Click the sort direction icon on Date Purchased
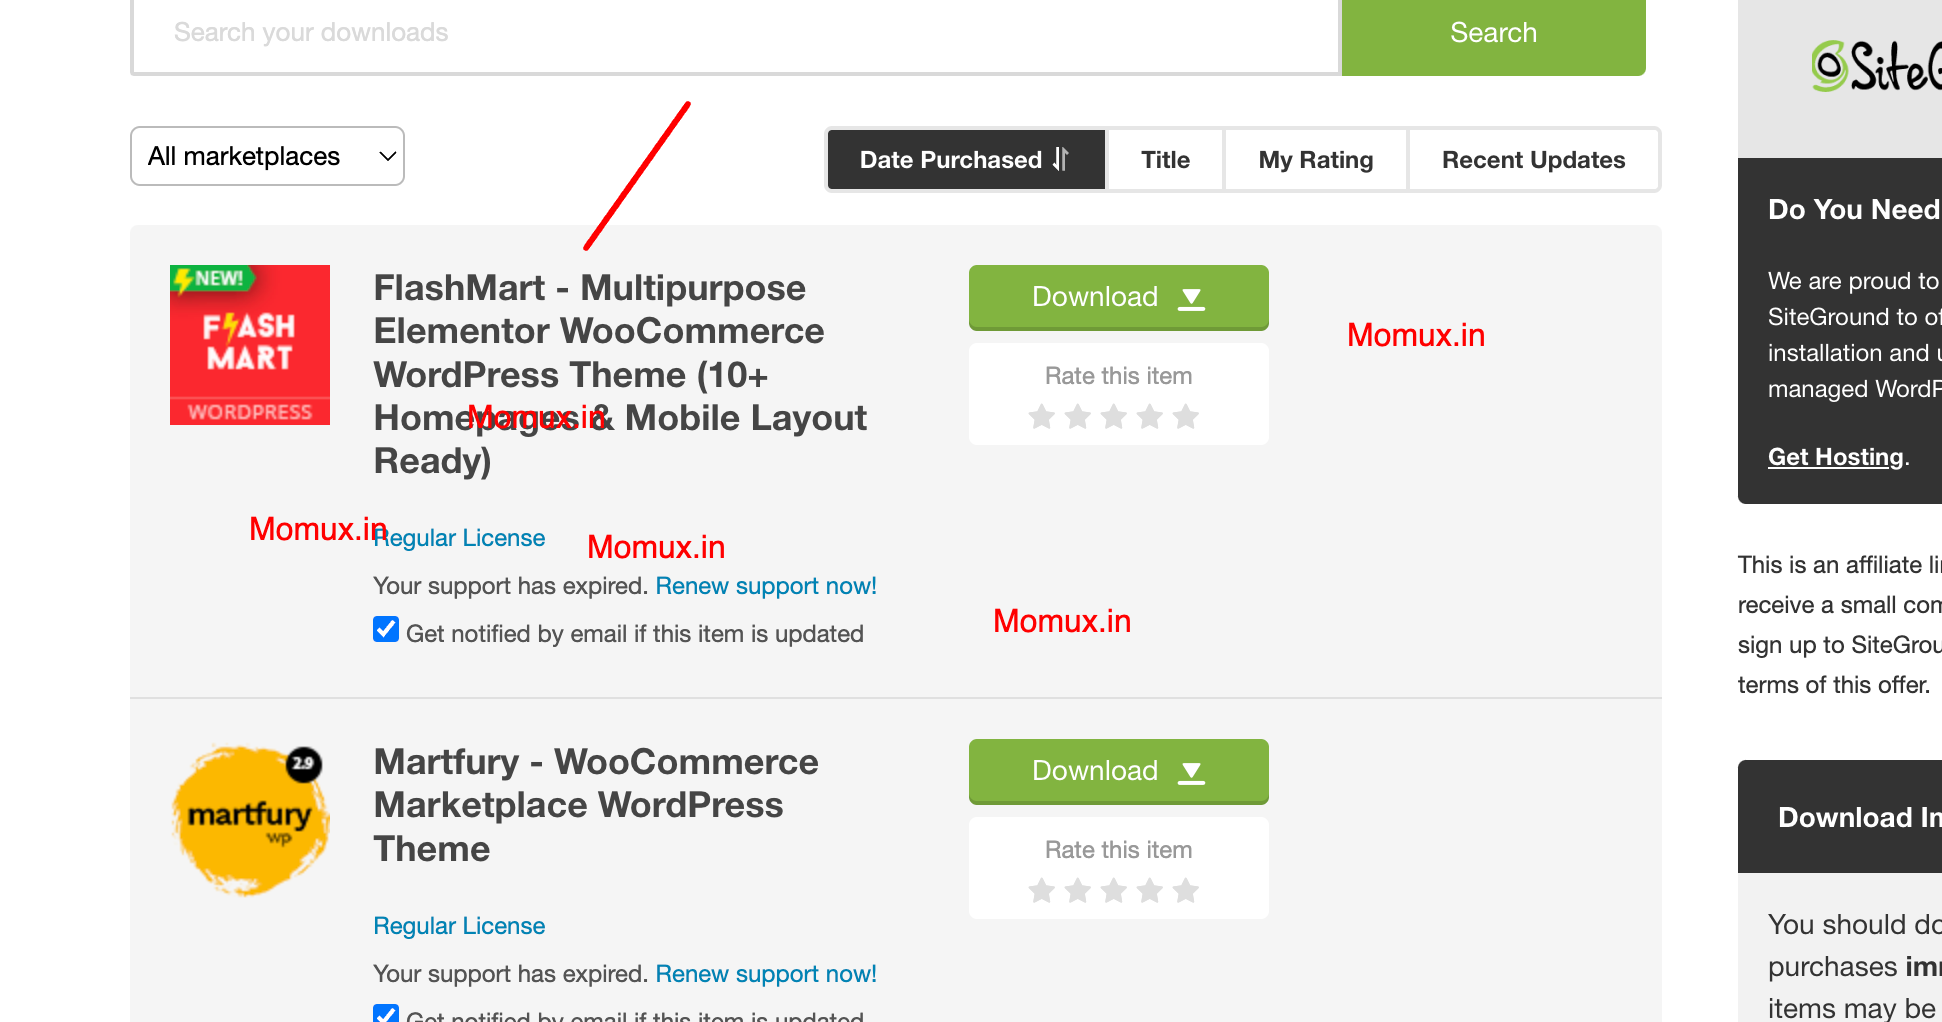 [1061, 160]
